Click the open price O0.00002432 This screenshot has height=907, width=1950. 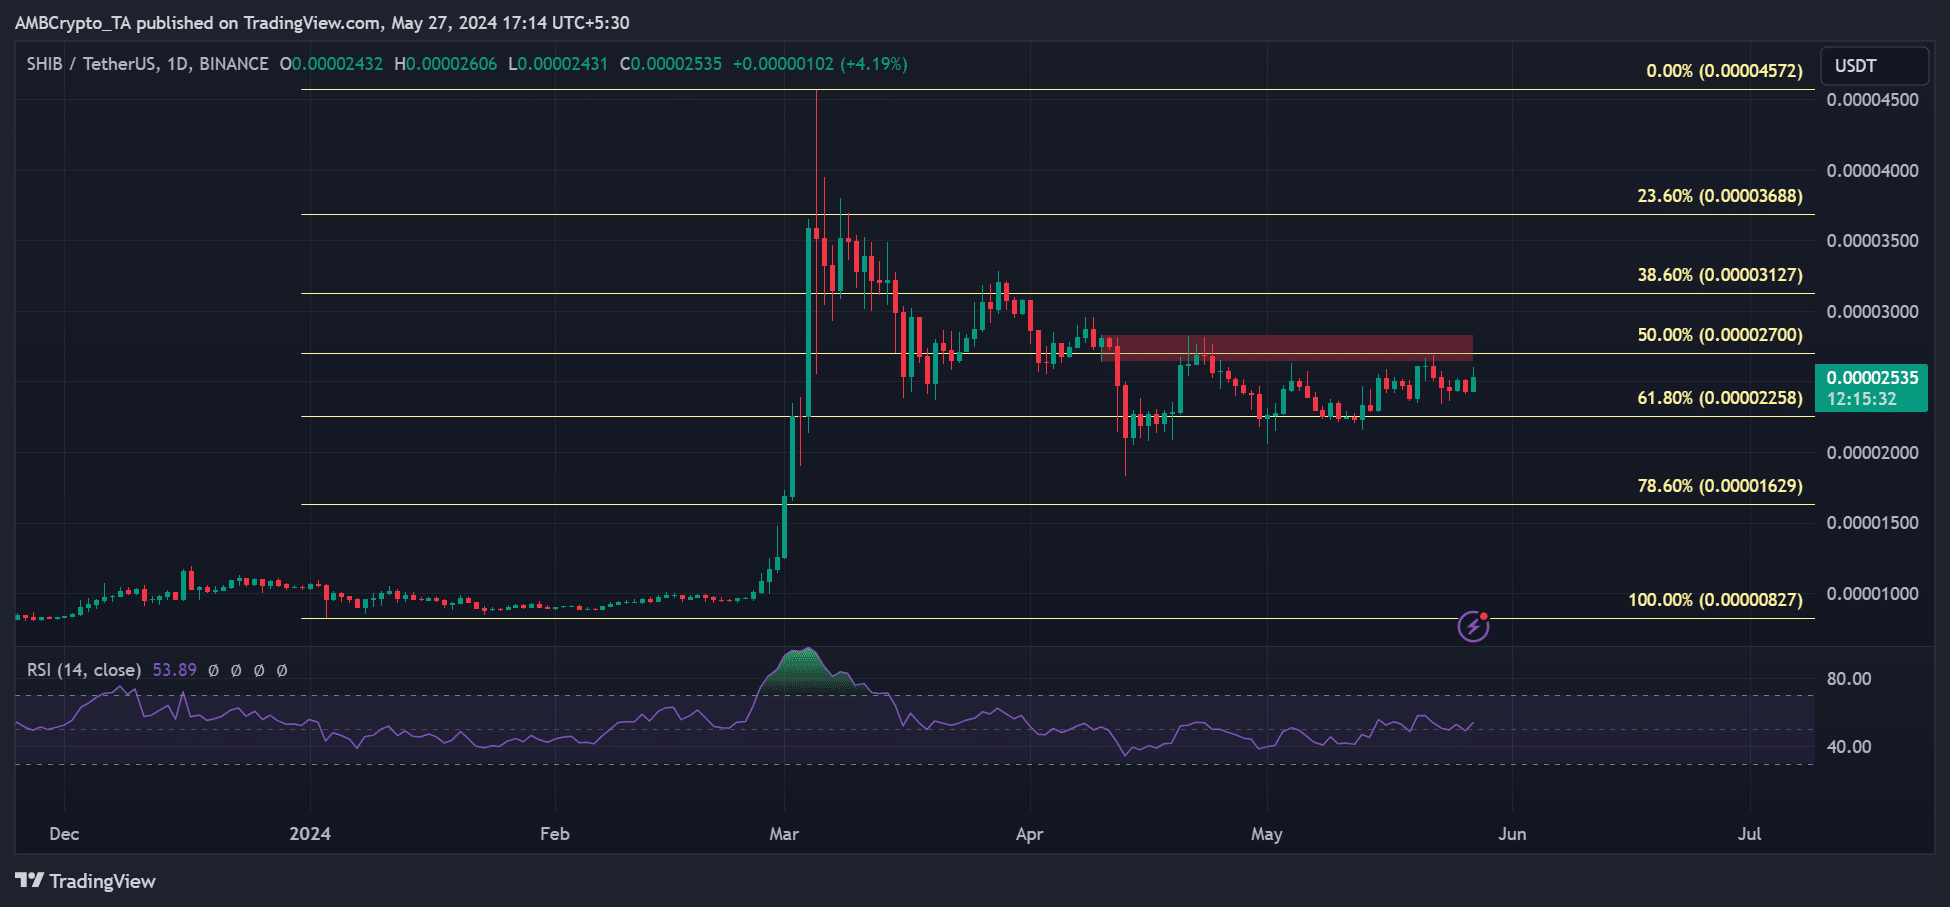[331, 64]
